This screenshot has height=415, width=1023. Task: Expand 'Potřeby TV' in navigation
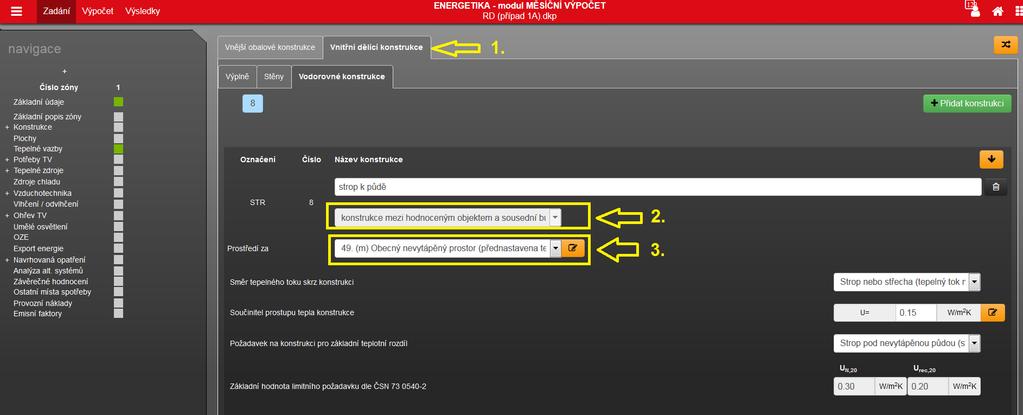tap(7, 160)
